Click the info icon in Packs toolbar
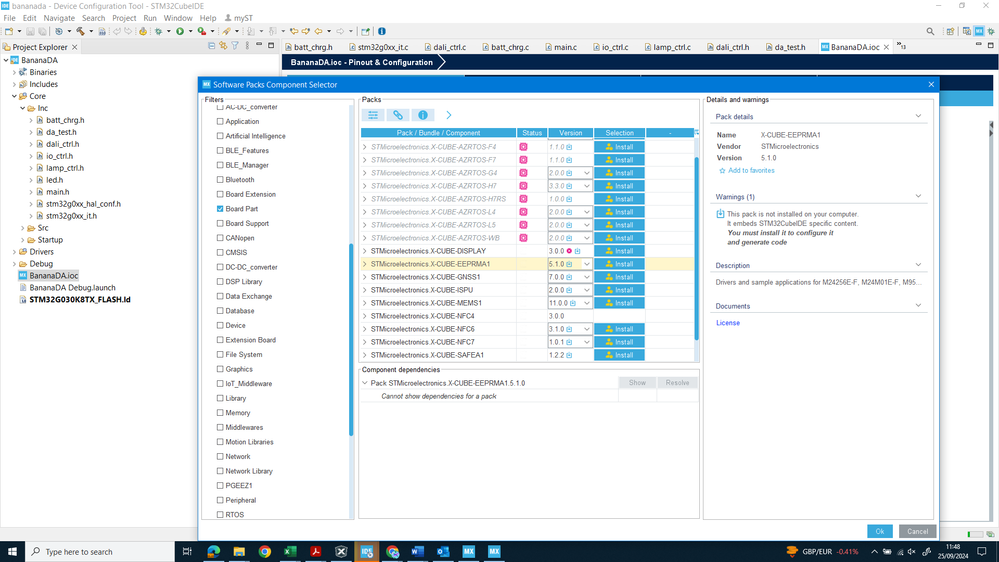This screenshot has width=999, height=562. (x=423, y=116)
